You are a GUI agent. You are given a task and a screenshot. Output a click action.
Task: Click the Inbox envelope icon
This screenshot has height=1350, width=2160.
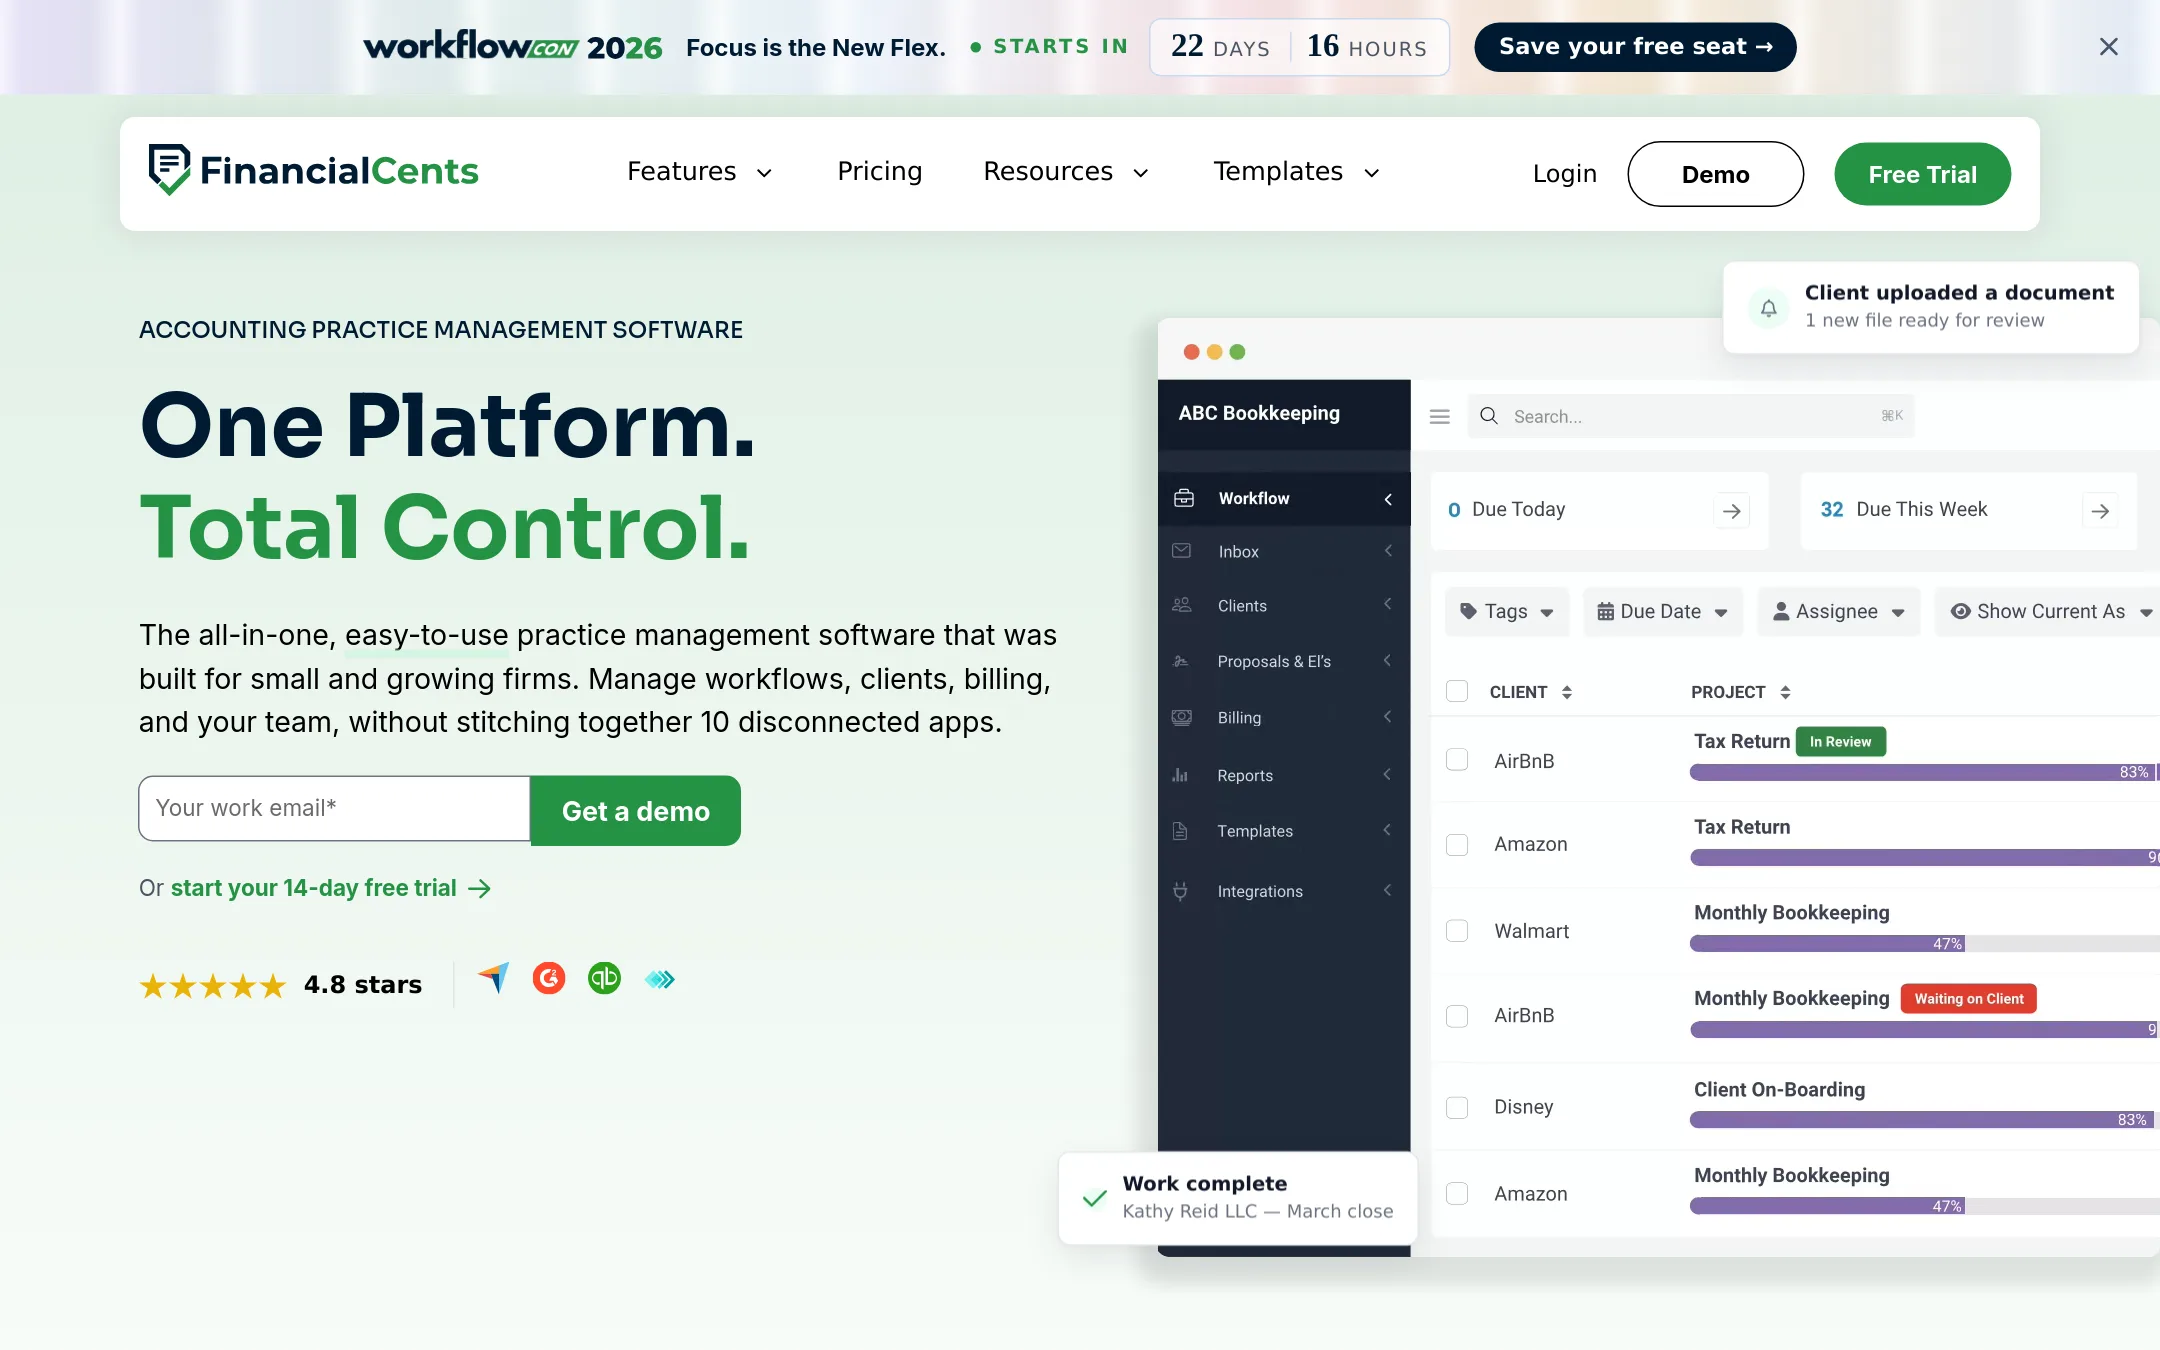(1181, 551)
